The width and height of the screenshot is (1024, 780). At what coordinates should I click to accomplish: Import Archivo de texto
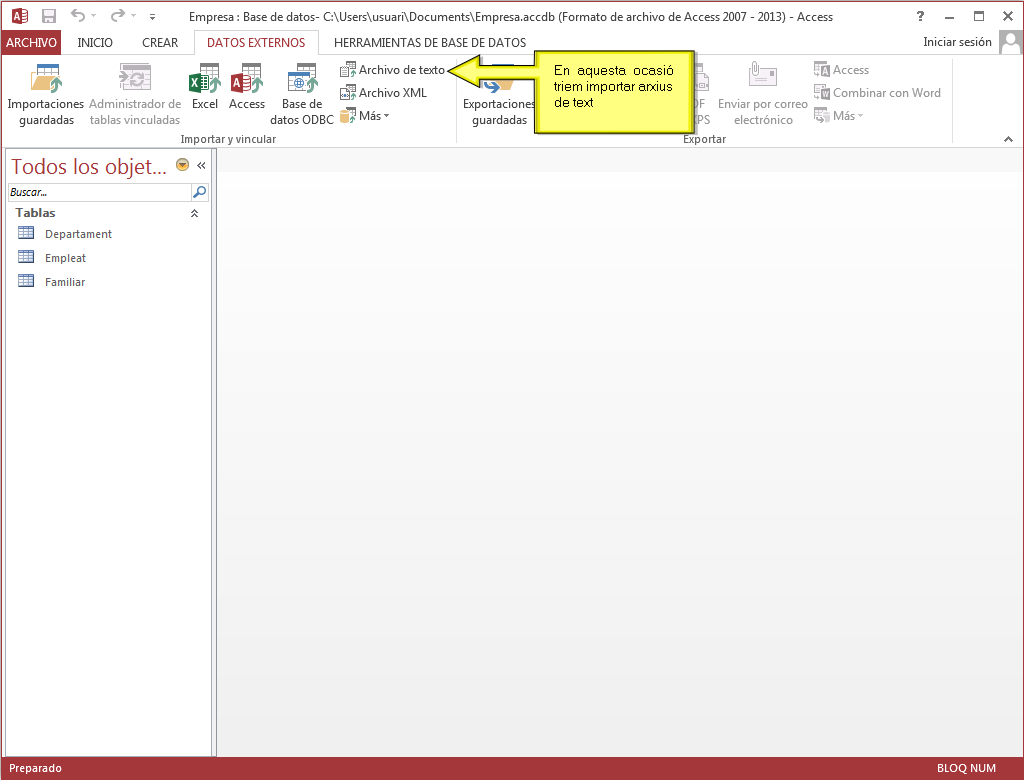(392, 70)
